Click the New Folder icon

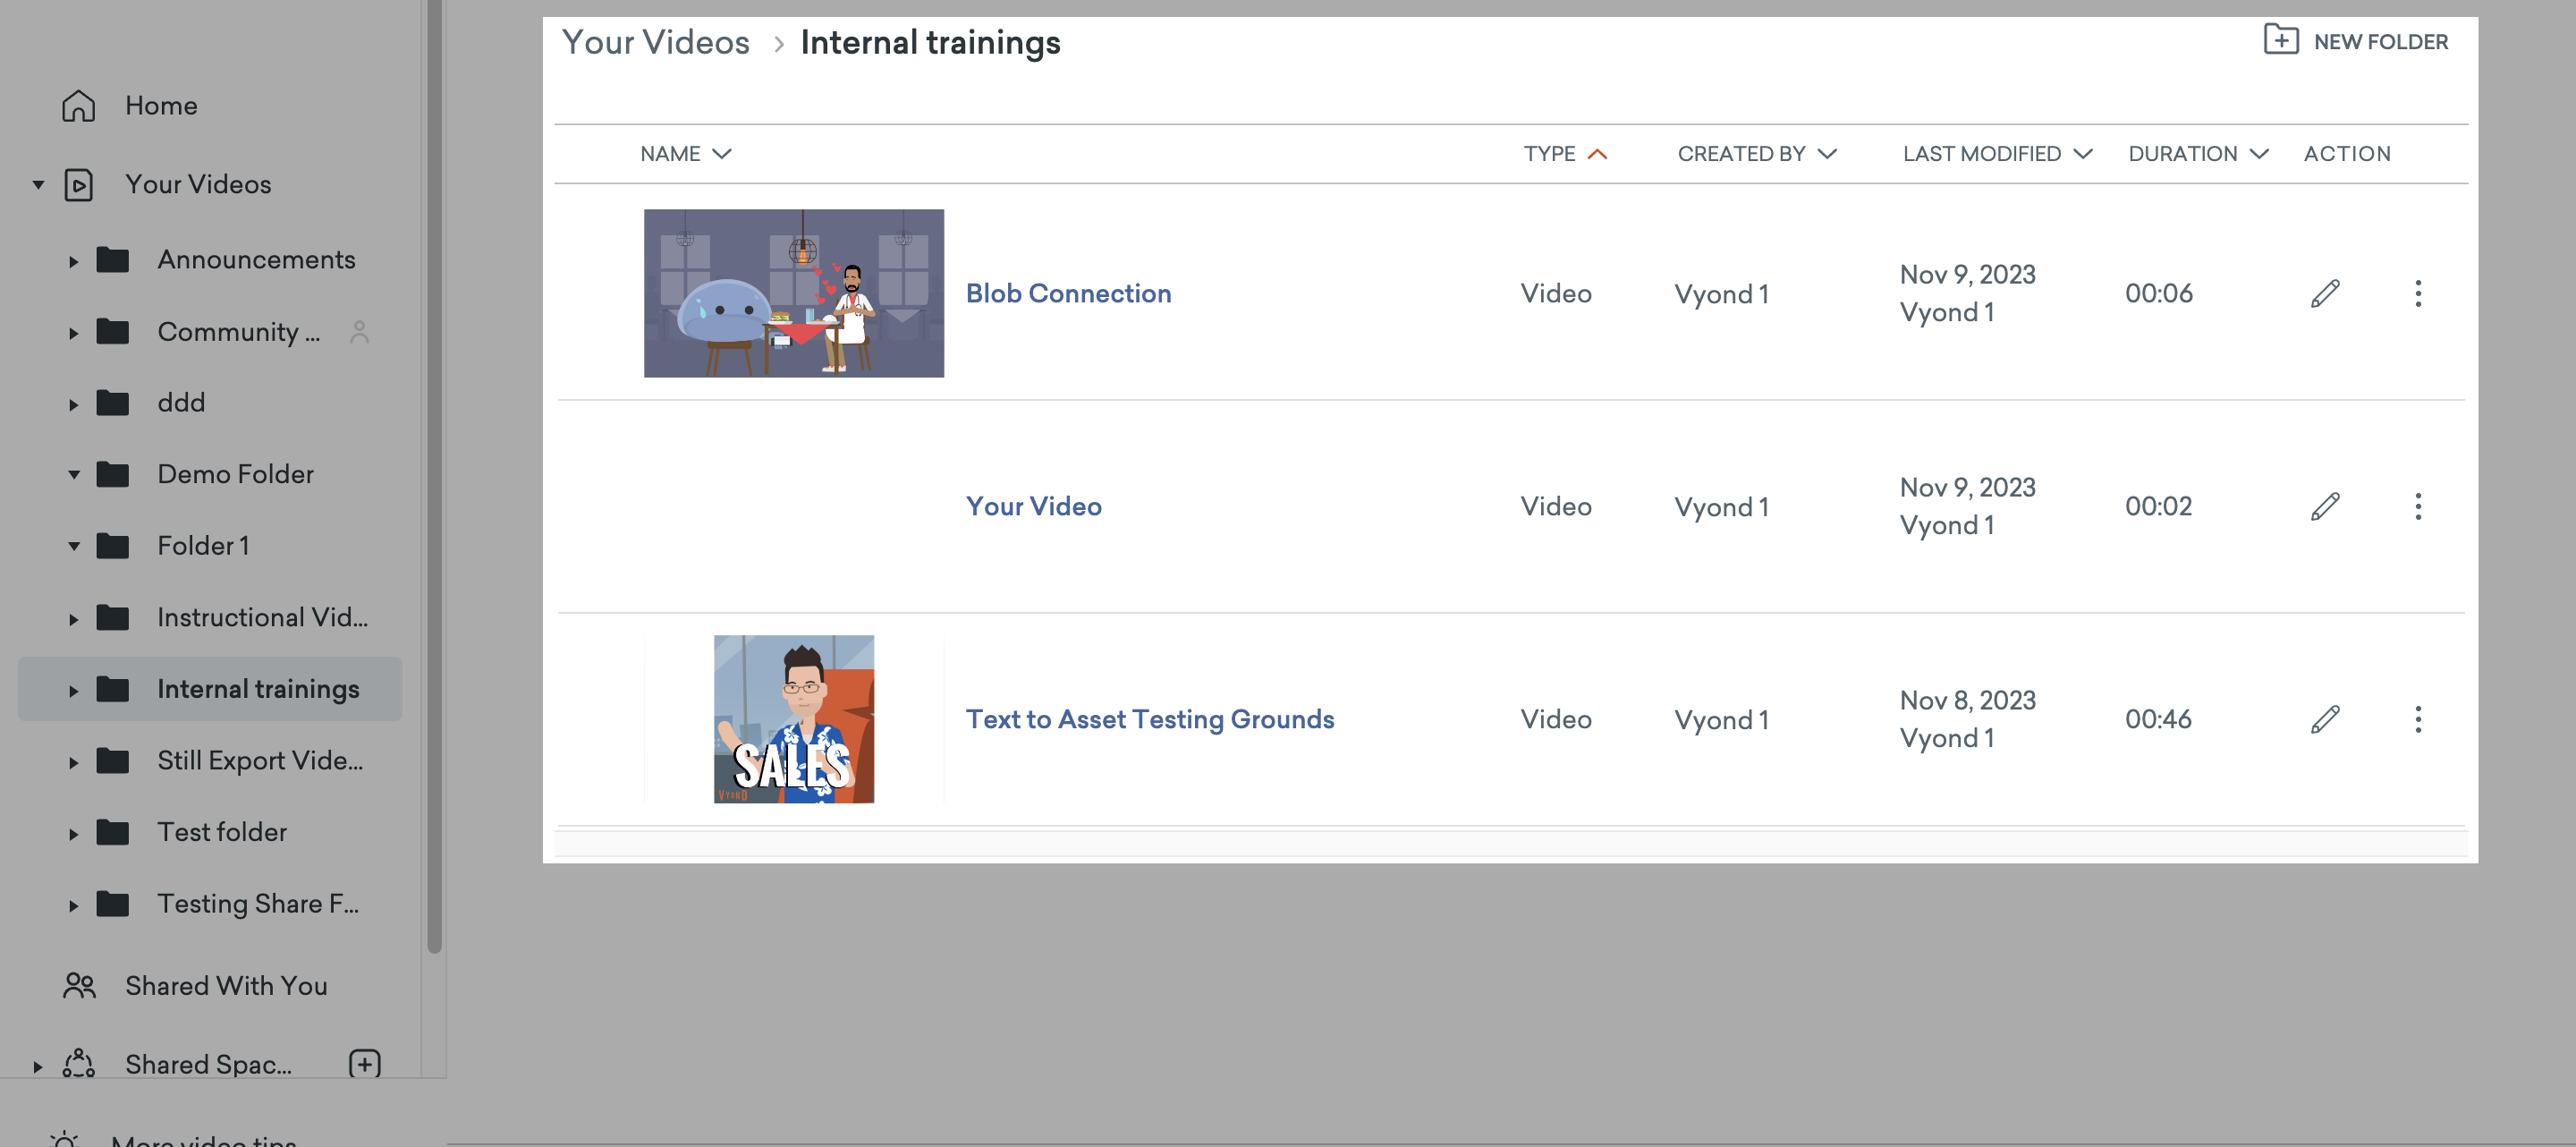pyautogui.click(x=2283, y=41)
